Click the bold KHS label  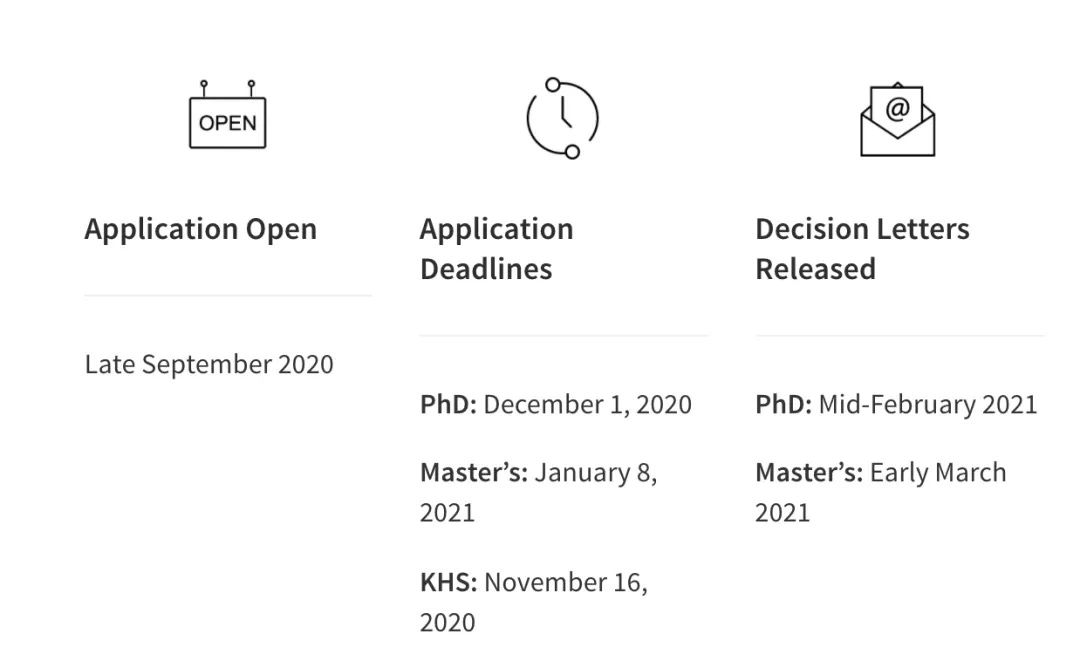(448, 583)
